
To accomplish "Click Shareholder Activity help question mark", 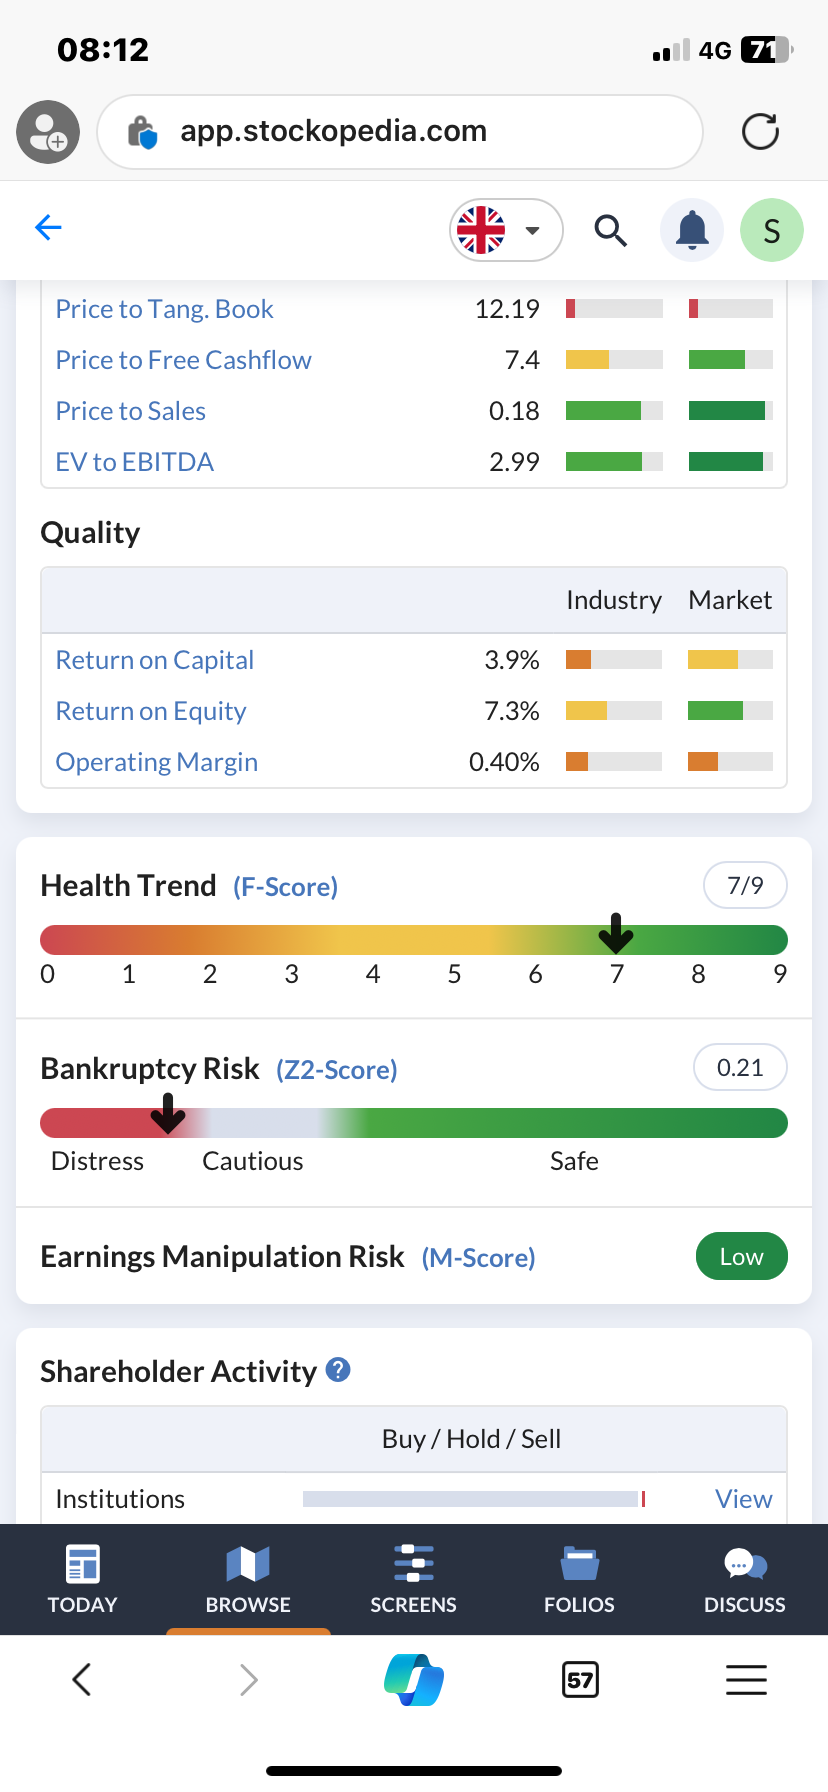I will (x=339, y=1370).
